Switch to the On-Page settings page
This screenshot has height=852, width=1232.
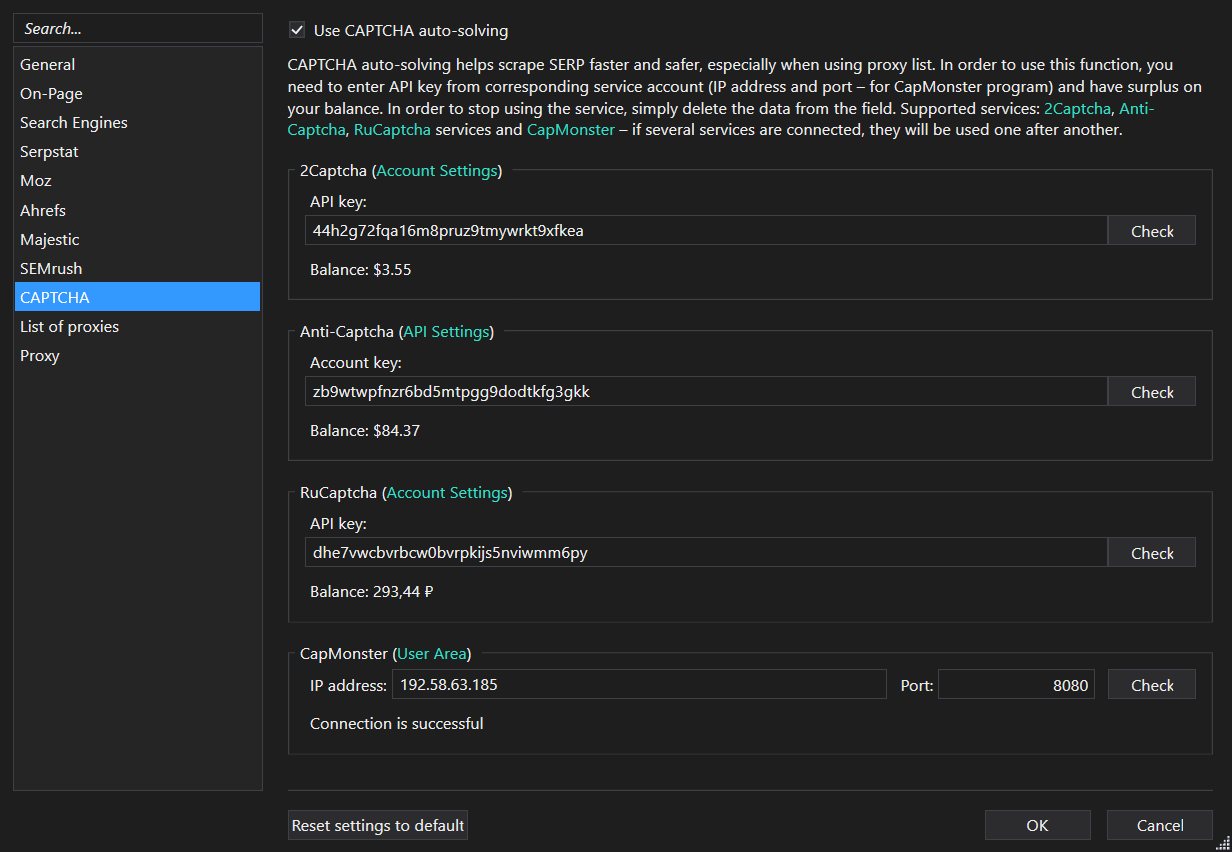(x=51, y=93)
